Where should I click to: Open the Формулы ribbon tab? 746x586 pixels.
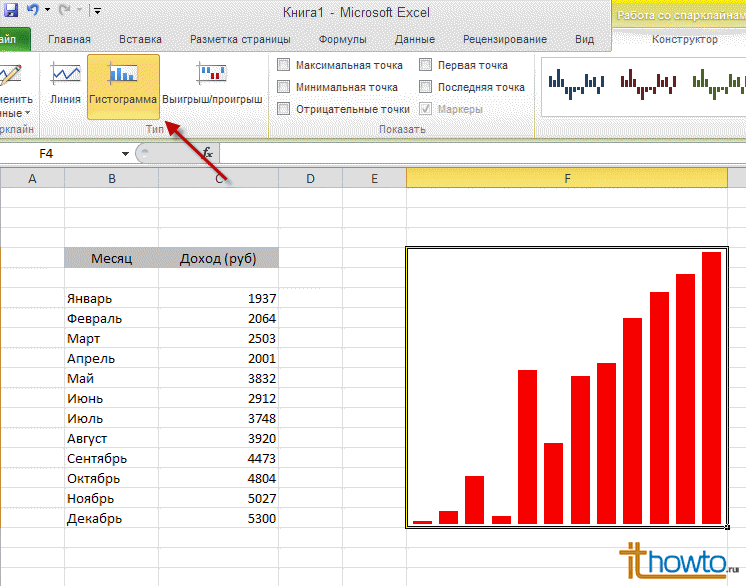pyautogui.click(x=343, y=39)
